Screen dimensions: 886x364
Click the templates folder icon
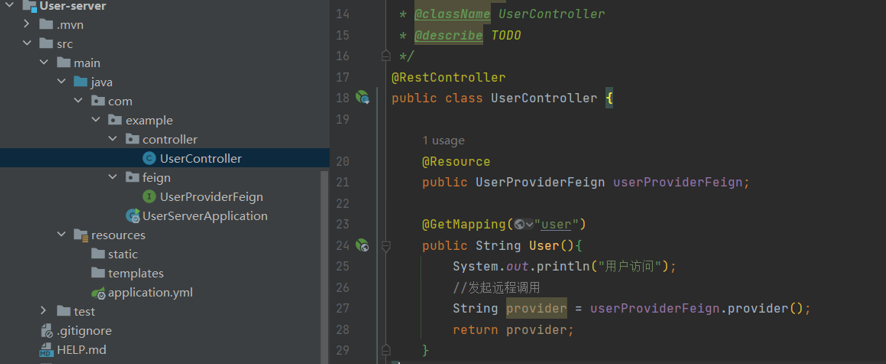click(98, 273)
